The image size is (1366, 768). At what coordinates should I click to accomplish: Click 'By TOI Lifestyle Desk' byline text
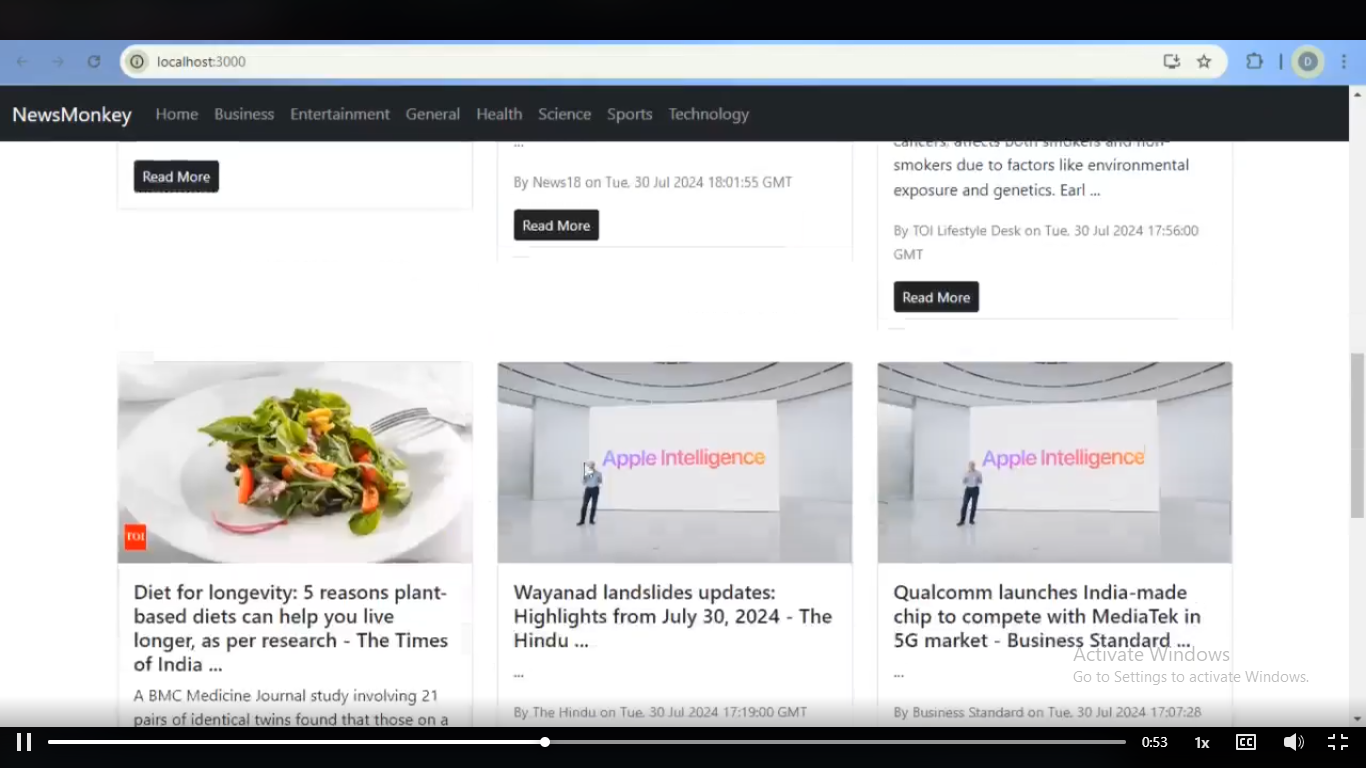(1046, 242)
